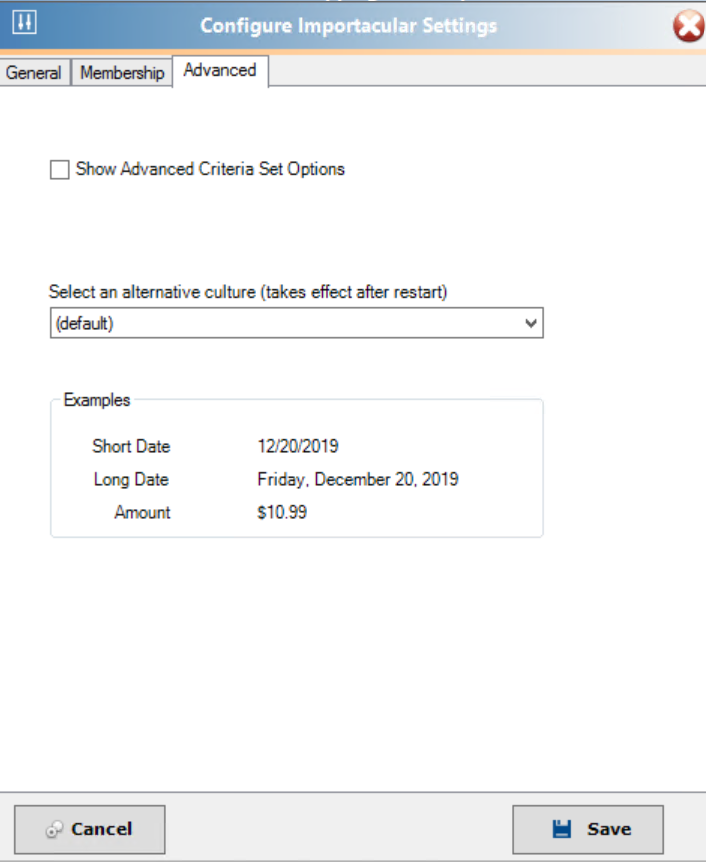Click the icon beside the Cancel label
This screenshot has width=706, height=865.
point(55,830)
